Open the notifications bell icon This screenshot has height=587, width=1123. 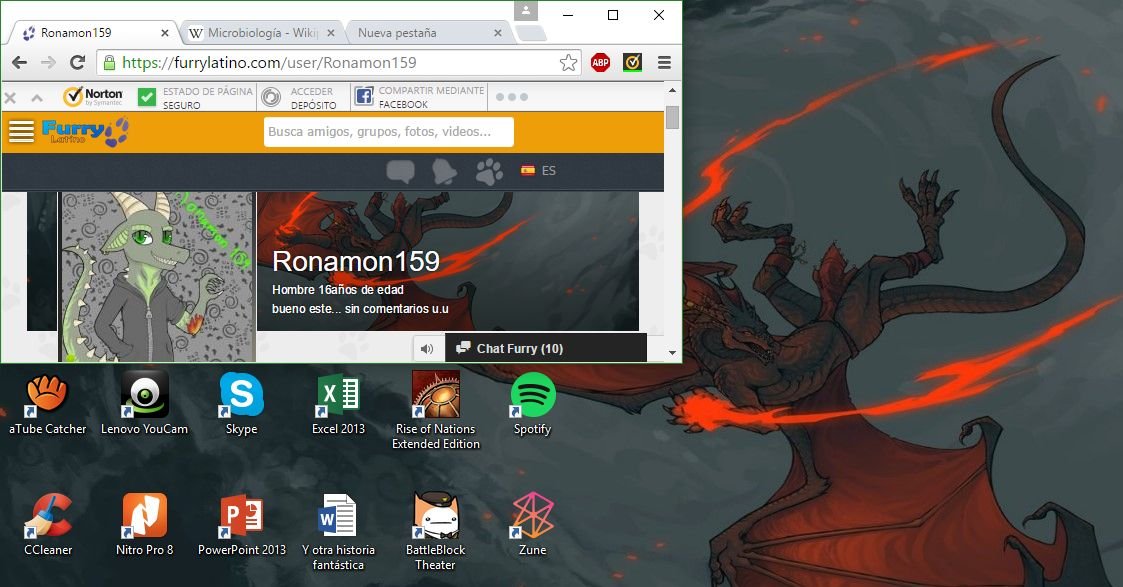pos(444,172)
